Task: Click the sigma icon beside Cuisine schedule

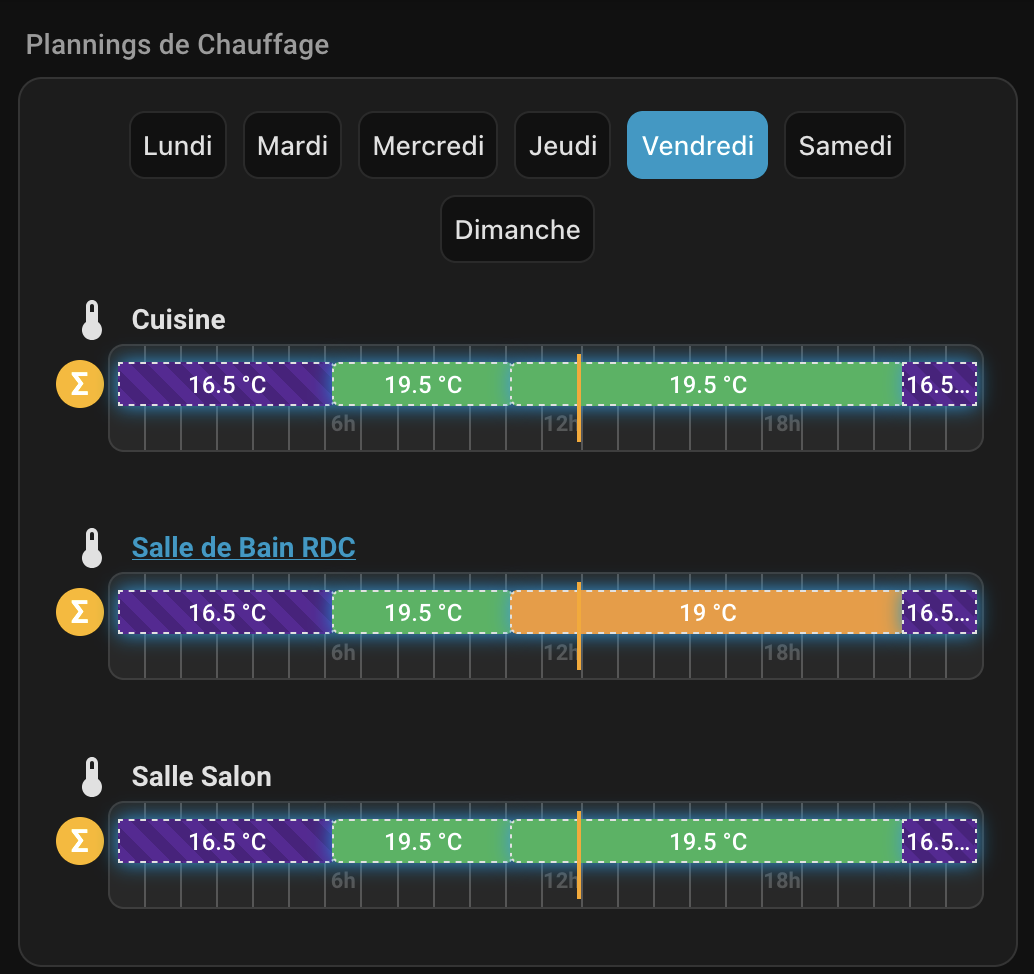Action: 80,385
